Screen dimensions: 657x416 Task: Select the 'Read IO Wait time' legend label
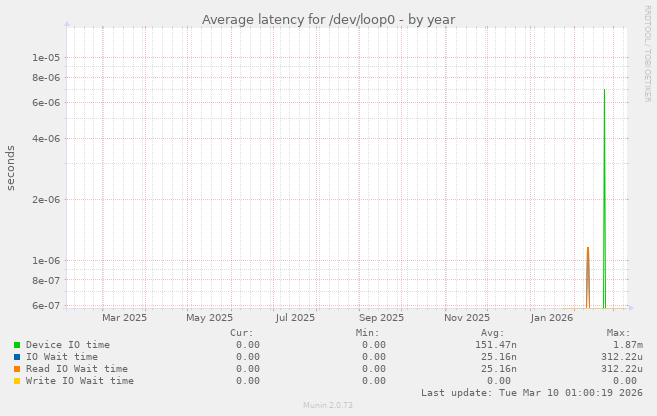77,369
